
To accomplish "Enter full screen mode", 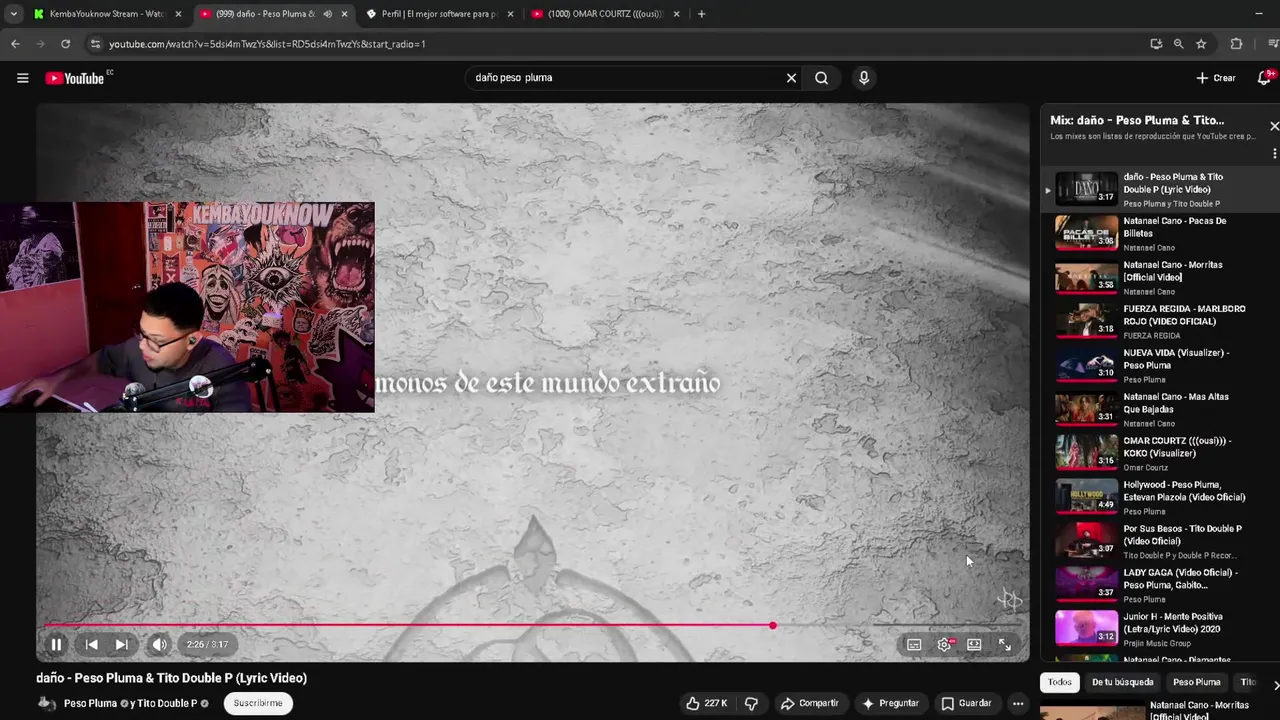I will [x=1005, y=645].
